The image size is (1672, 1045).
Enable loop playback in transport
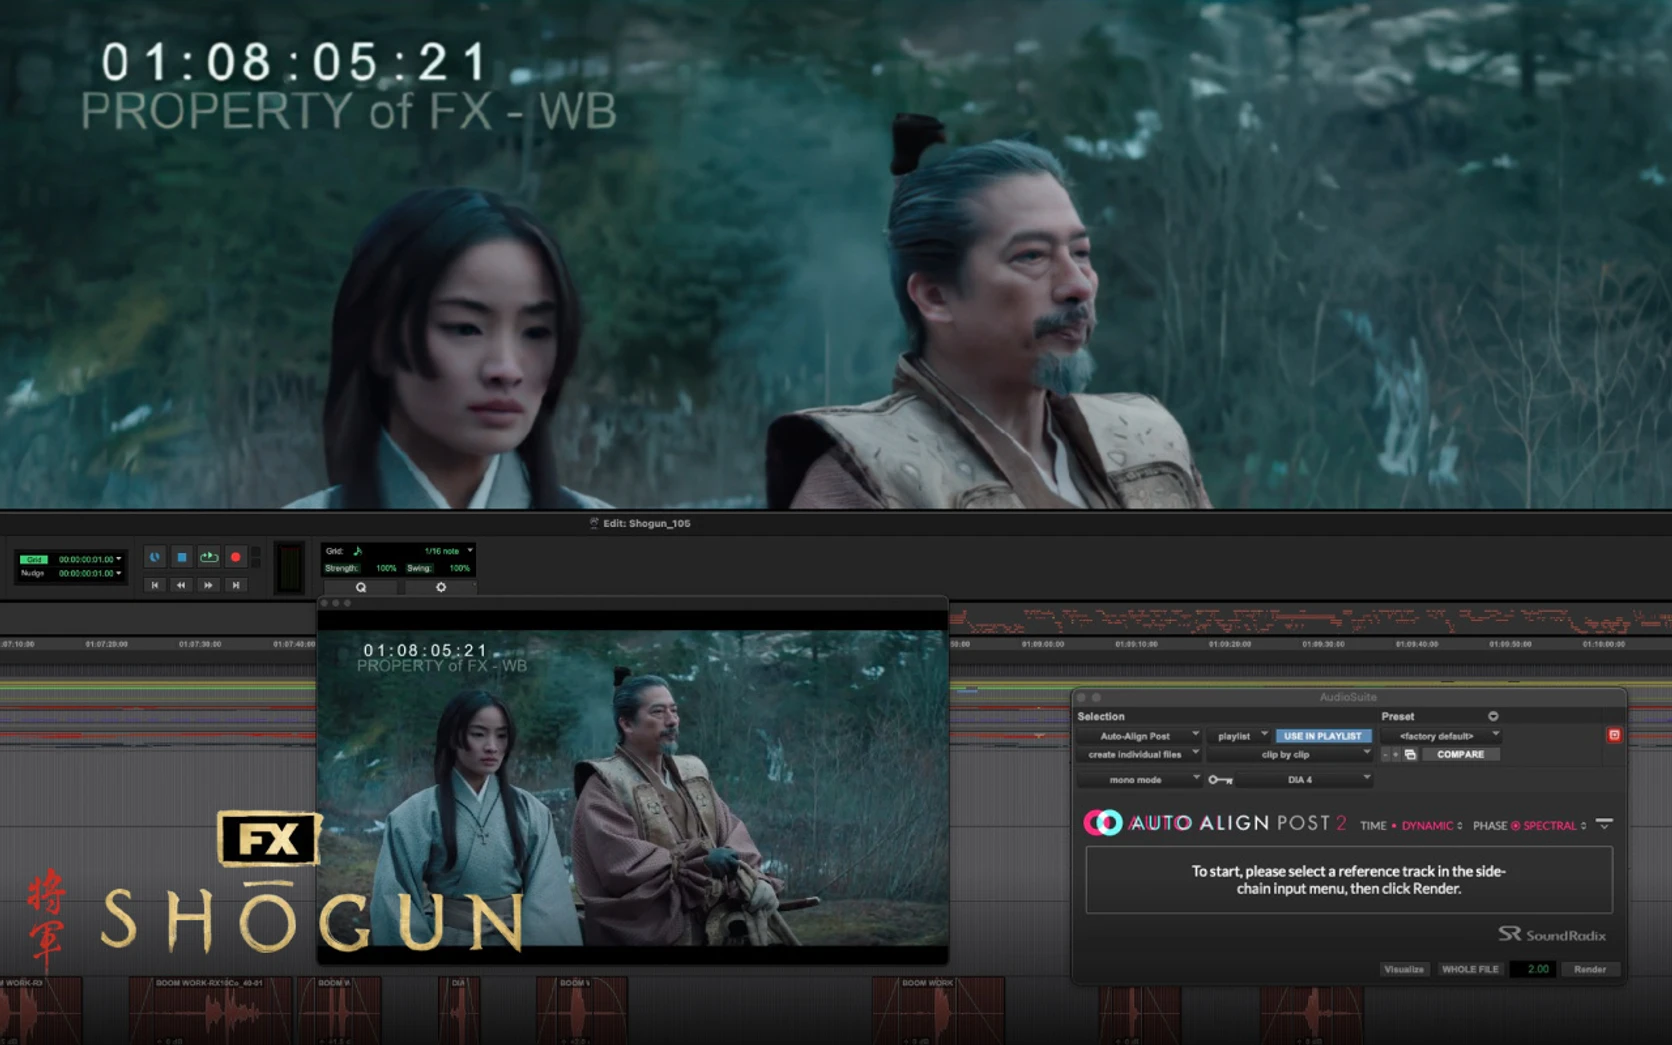[209, 557]
